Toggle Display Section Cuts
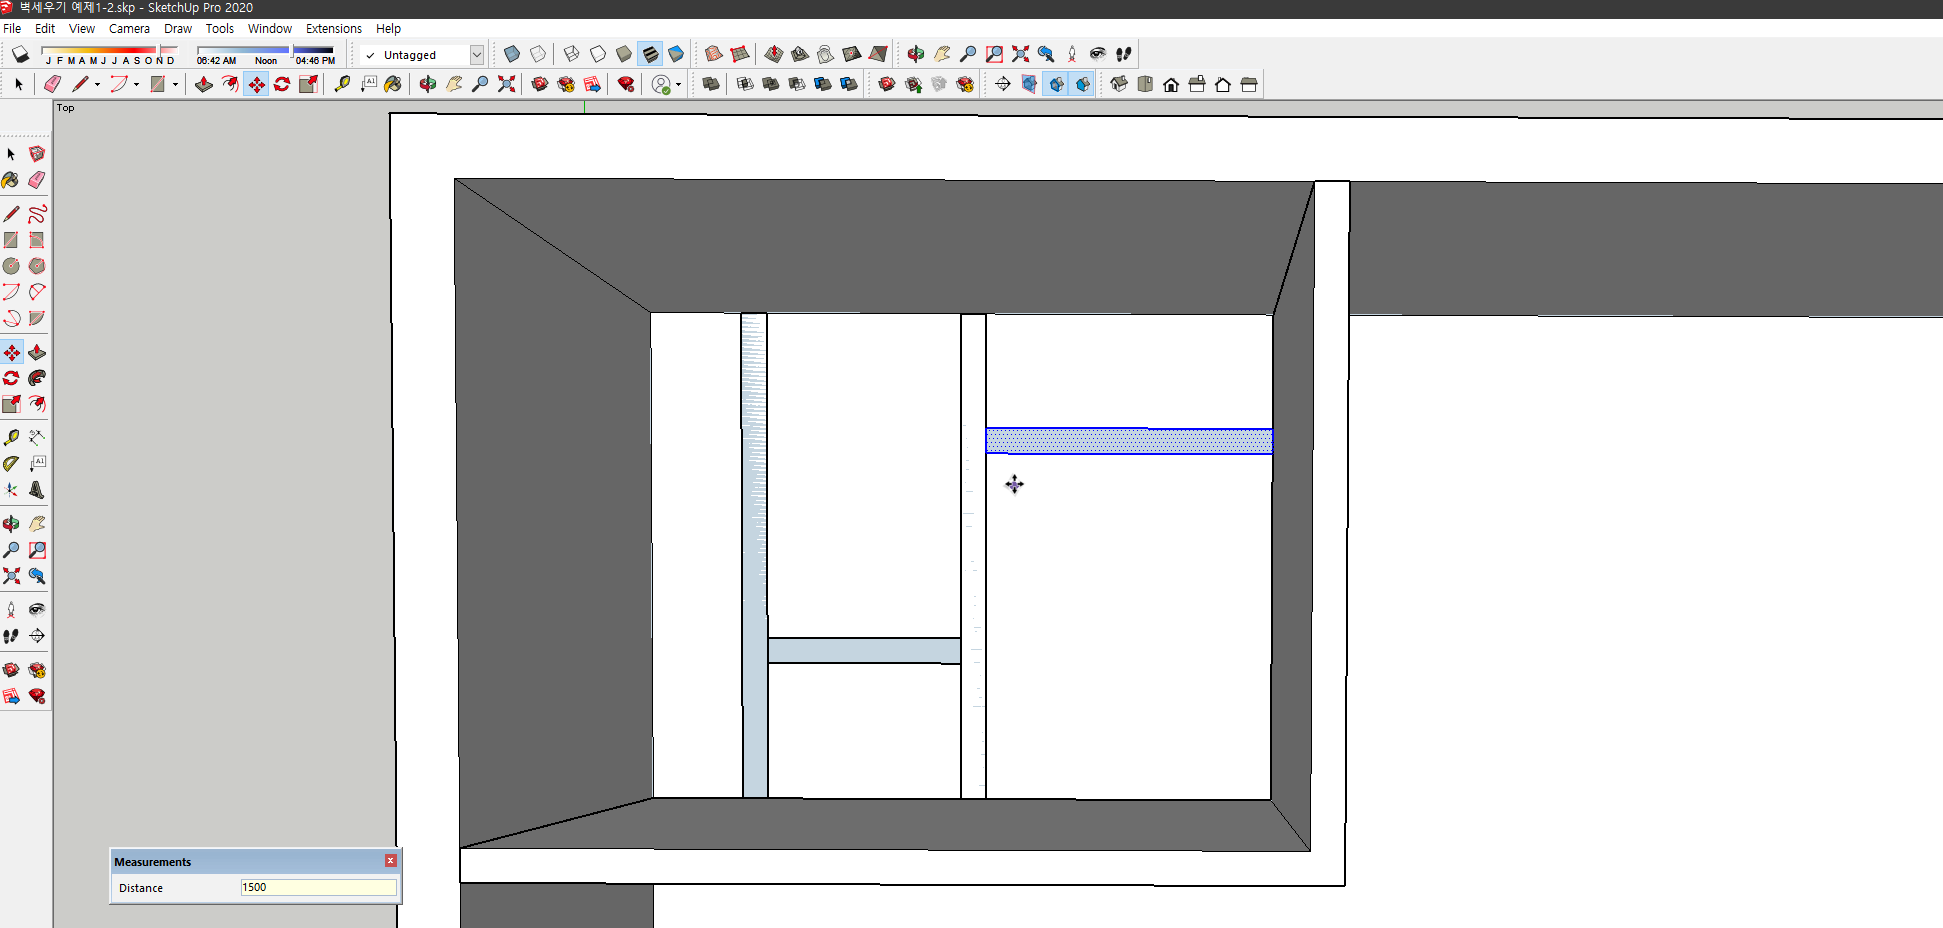Image resolution: width=1943 pixels, height=928 pixels. [x=1056, y=84]
